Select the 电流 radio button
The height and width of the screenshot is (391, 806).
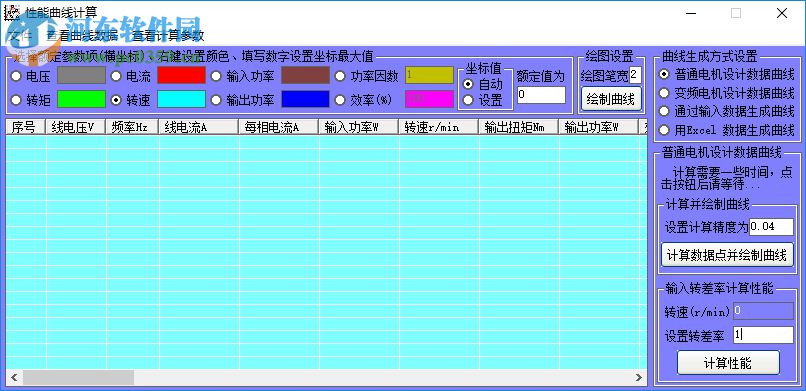pyautogui.click(x=116, y=77)
